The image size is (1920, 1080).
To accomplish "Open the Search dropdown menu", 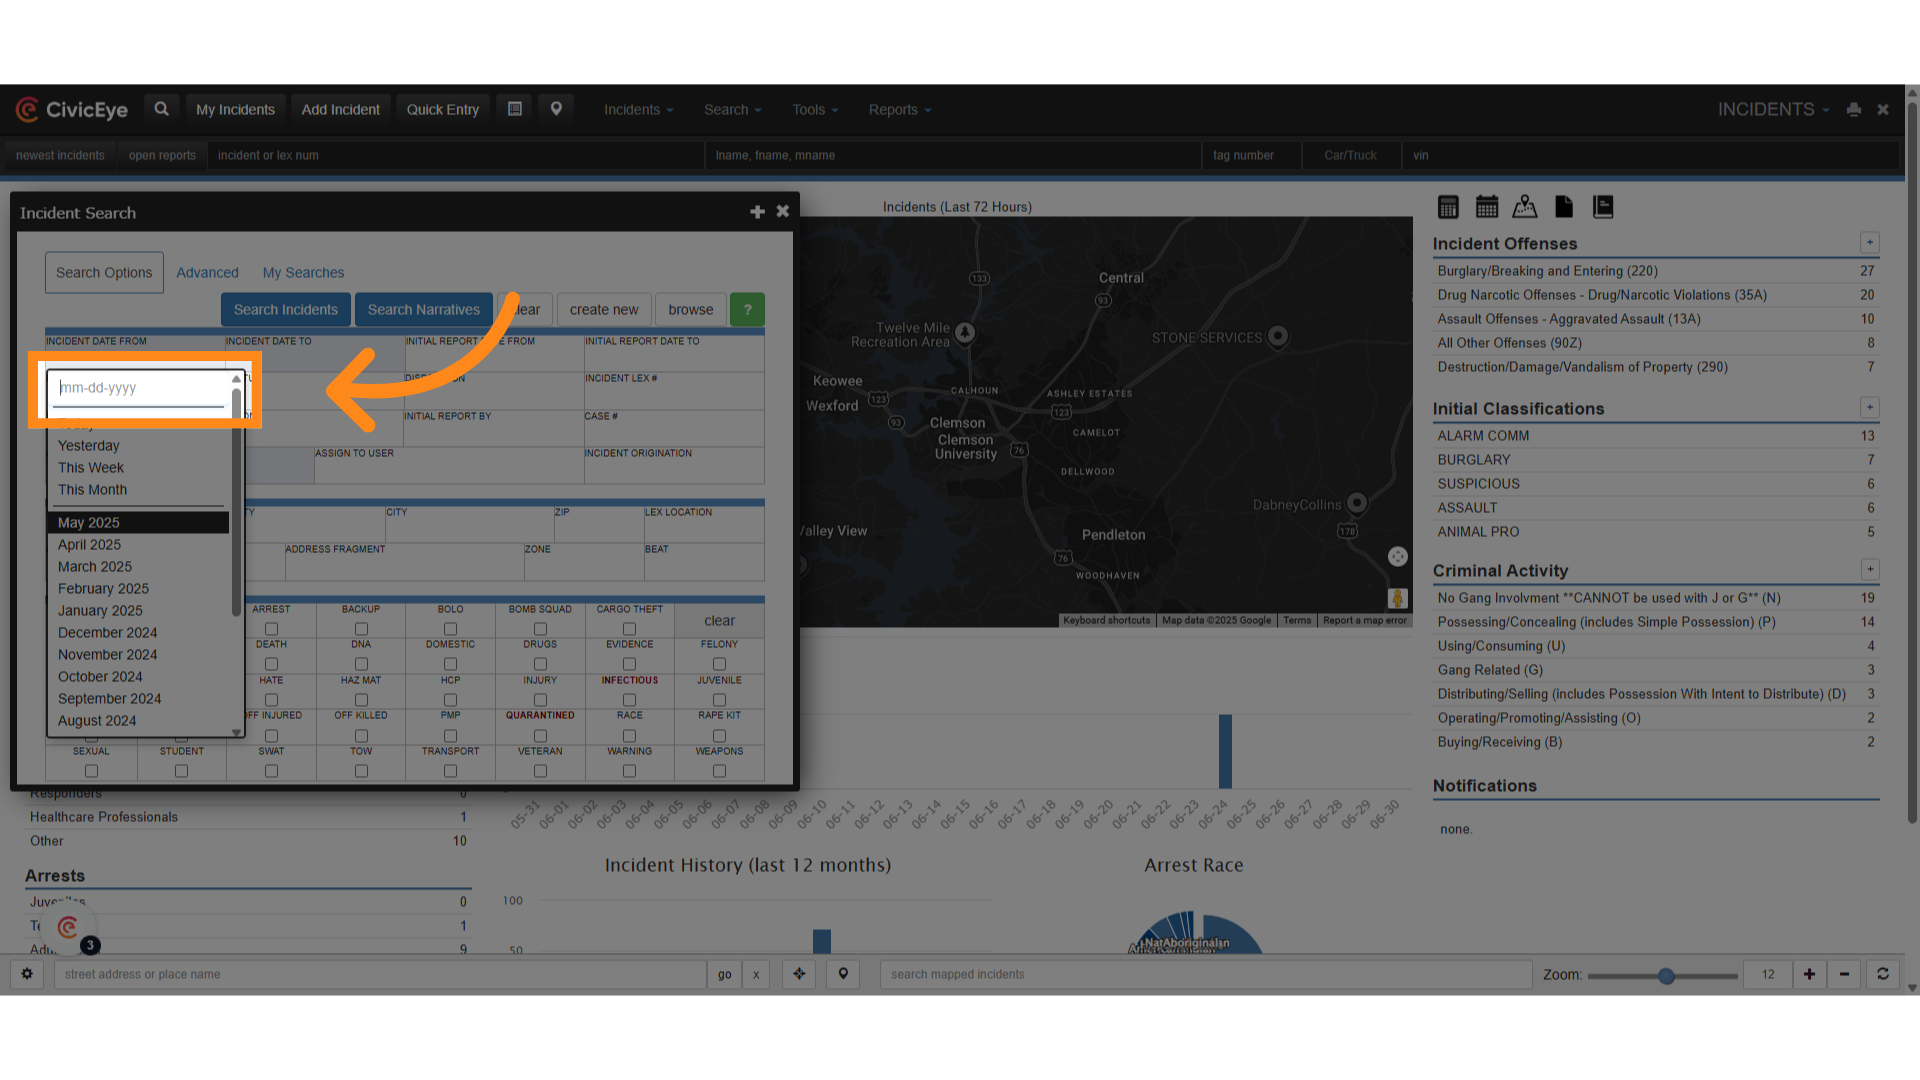I will point(732,110).
